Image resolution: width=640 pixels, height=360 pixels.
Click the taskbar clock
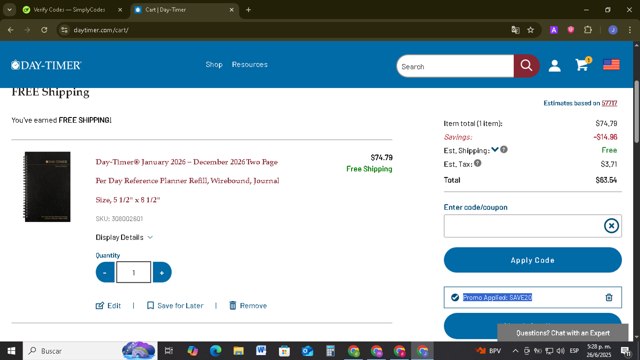599,351
